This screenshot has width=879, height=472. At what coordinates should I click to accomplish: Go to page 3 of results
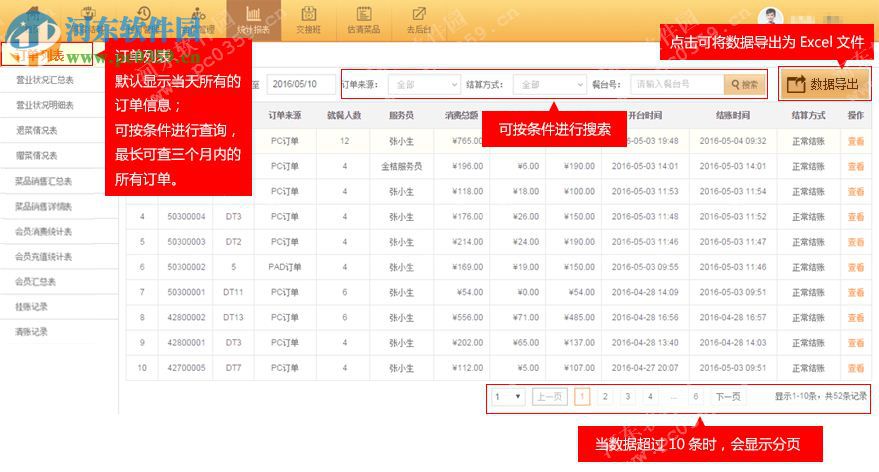(628, 397)
